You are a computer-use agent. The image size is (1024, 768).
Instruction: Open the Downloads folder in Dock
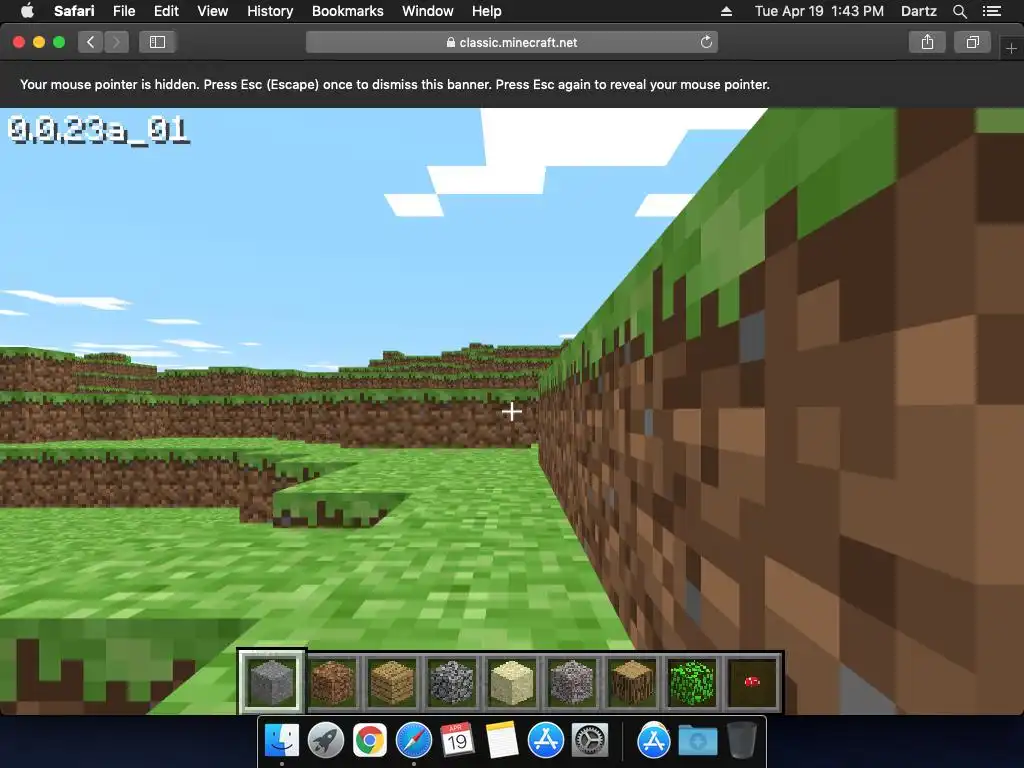pos(697,741)
